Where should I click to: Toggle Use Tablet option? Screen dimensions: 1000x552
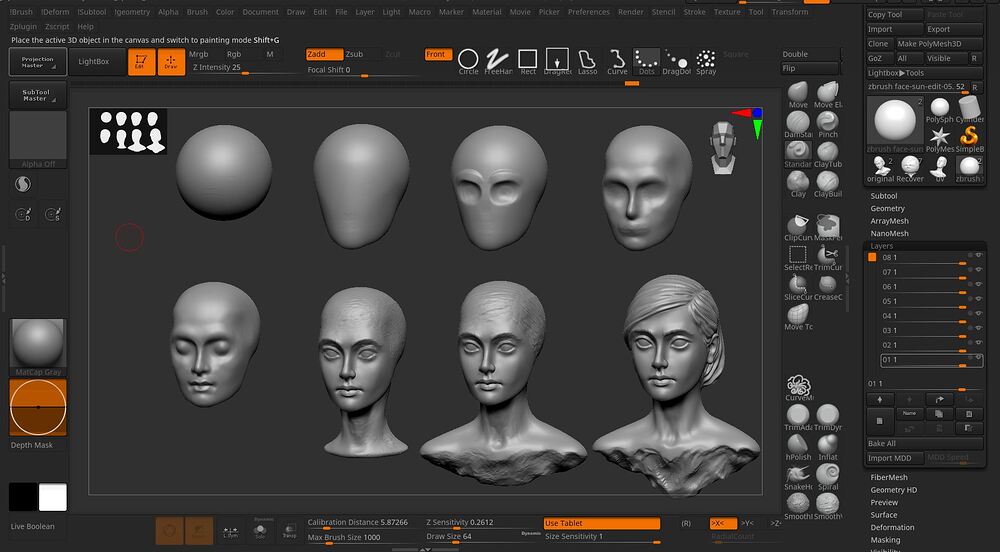pos(601,523)
